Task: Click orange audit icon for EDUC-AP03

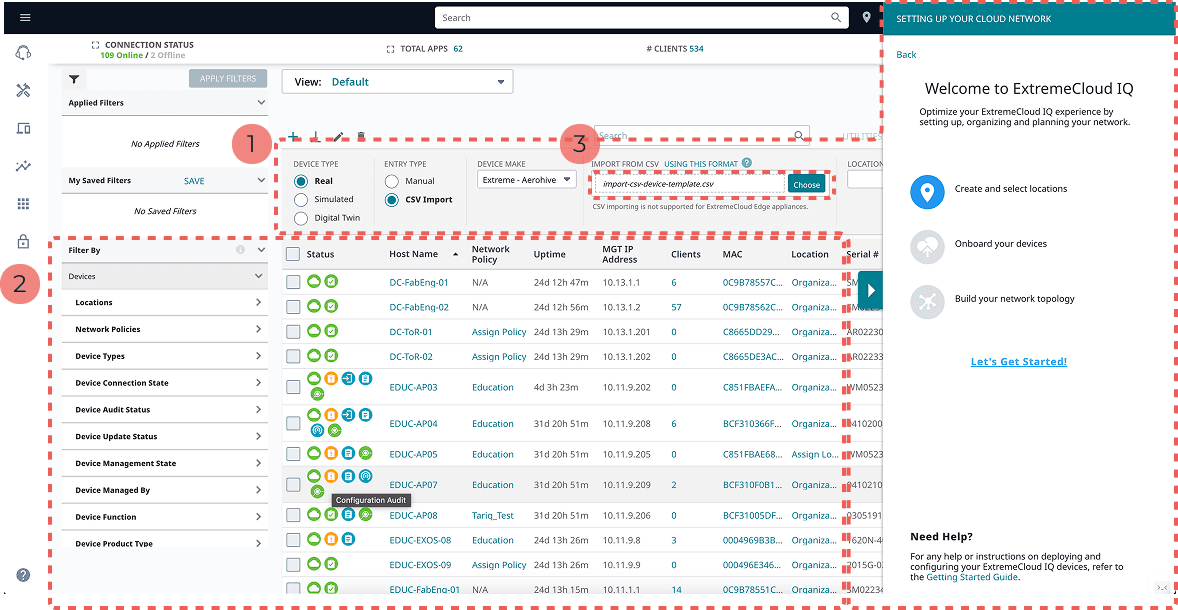Action: [x=331, y=378]
